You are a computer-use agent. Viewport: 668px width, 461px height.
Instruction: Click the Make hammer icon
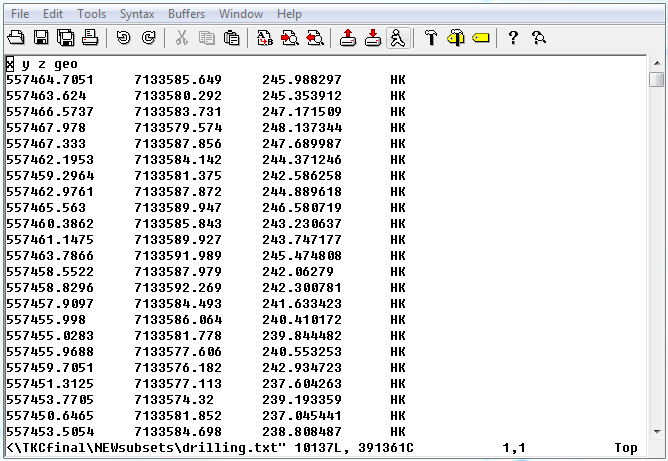pyautogui.click(x=431, y=38)
